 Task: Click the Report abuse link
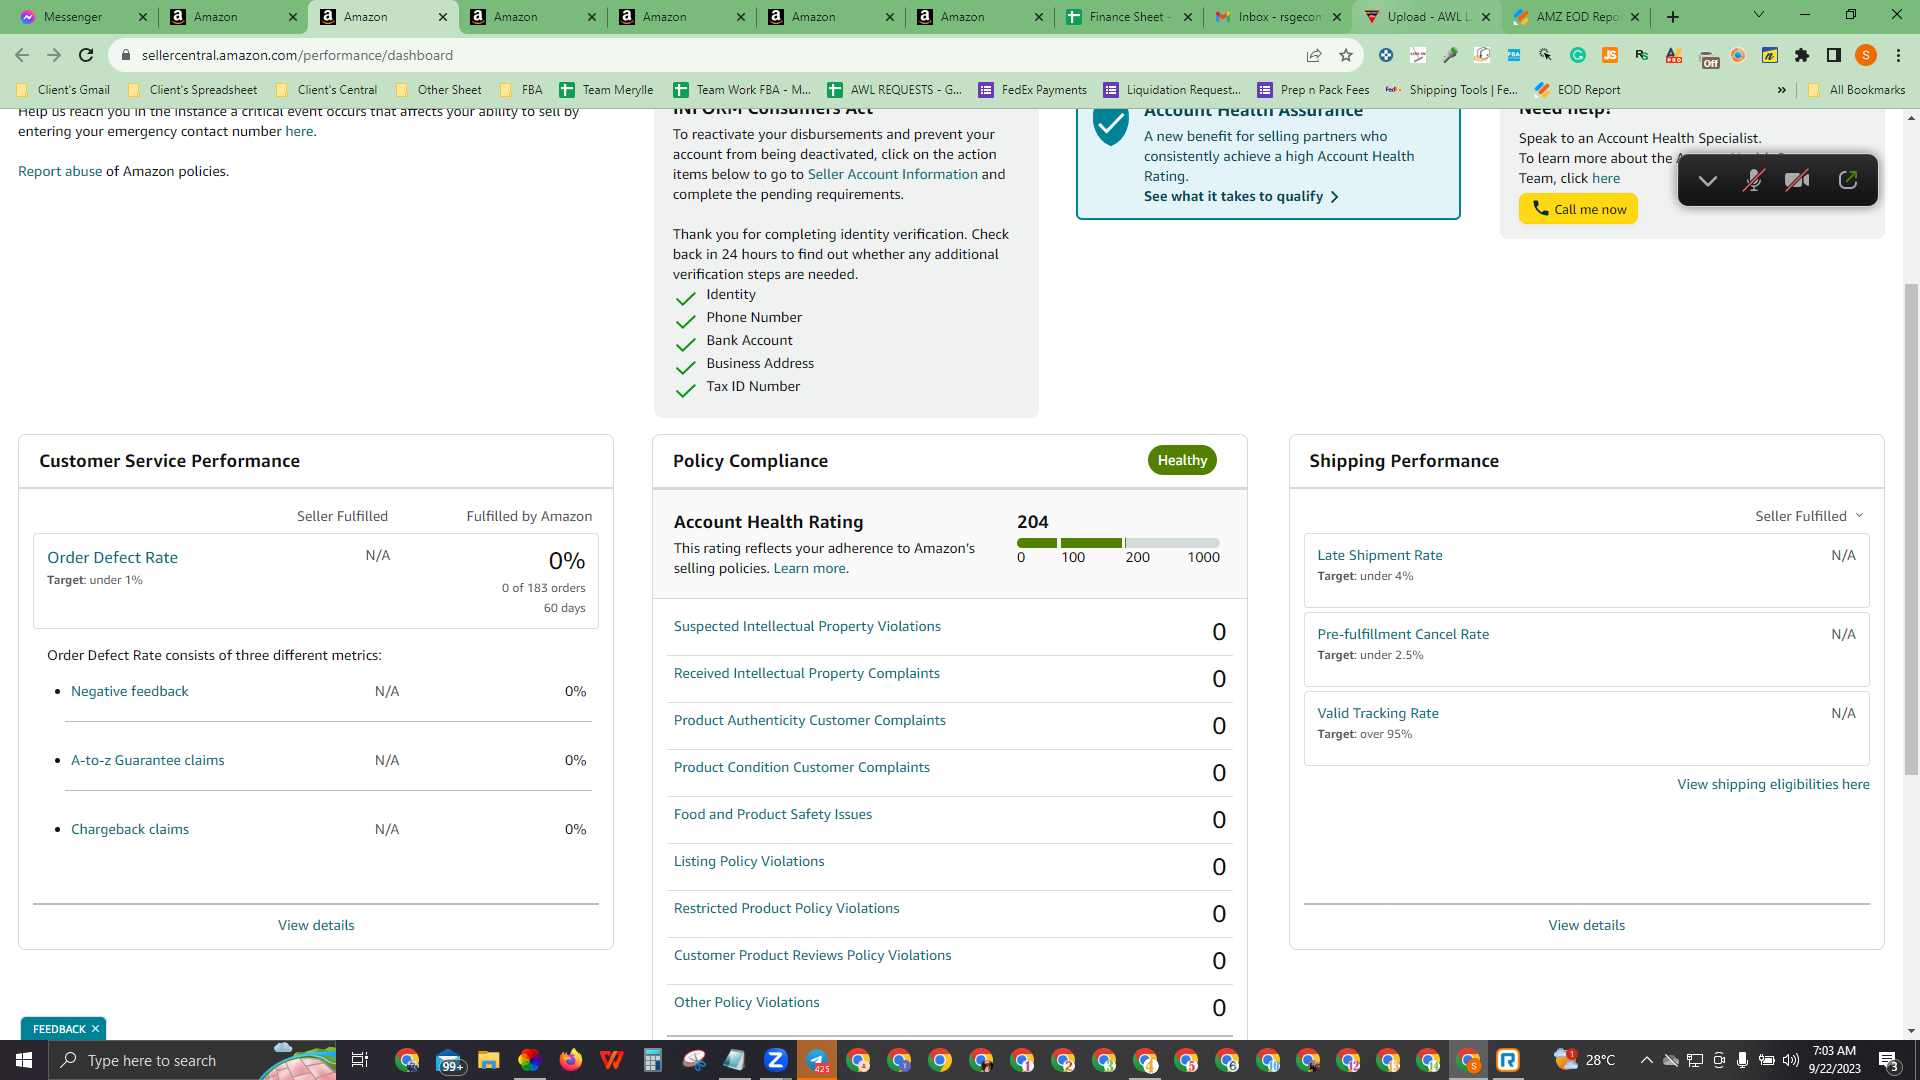coord(60,171)
